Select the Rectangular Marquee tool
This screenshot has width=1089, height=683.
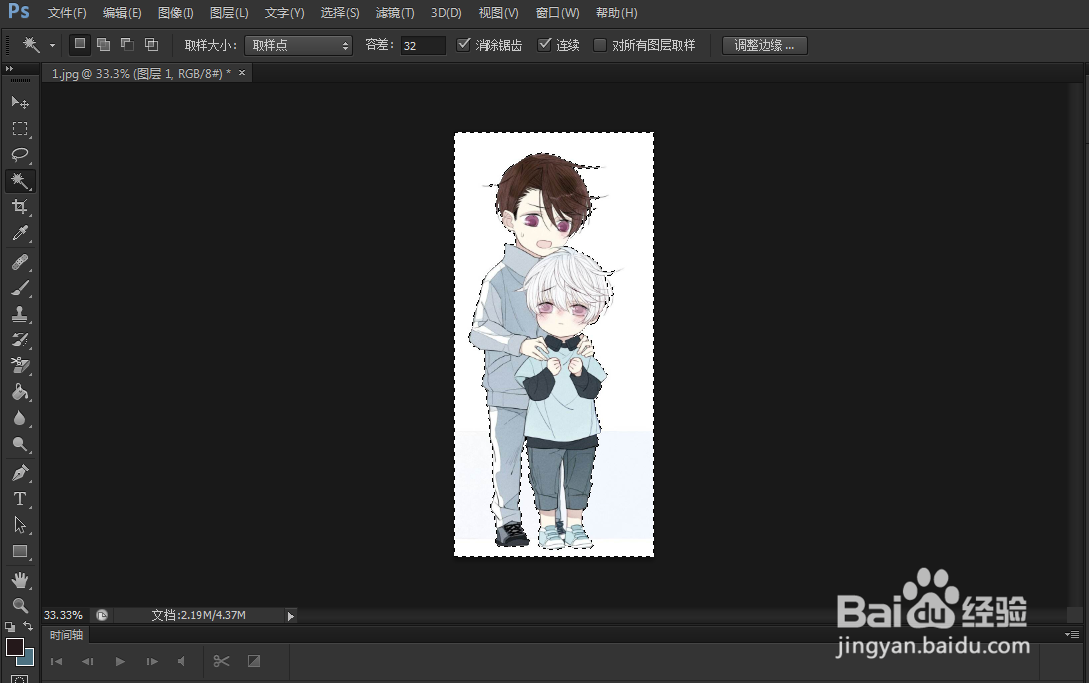tap(19, 129)
